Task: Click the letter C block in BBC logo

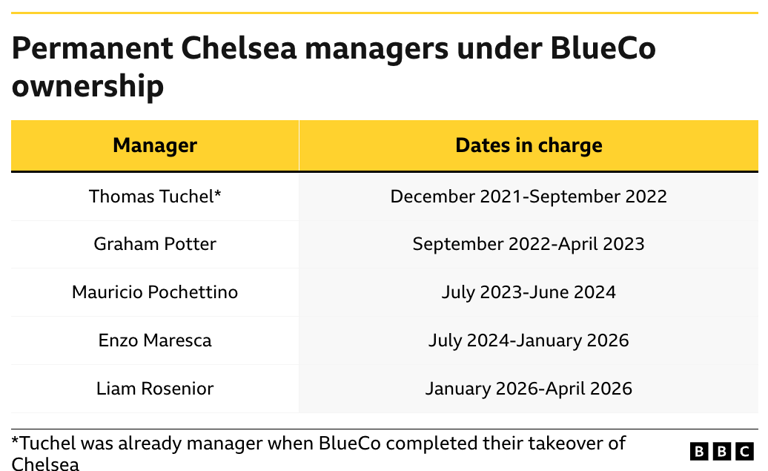Action: (x=745, y=452)
